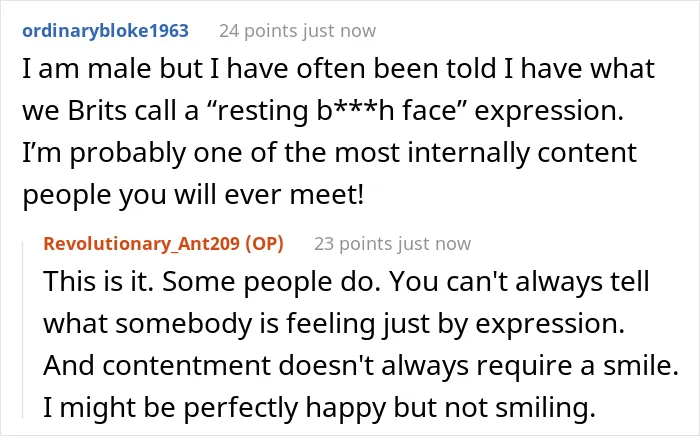Collapse the reply thread using the vertical line
Viewport: 700px width, 436px height.
(x=23, y=329)
